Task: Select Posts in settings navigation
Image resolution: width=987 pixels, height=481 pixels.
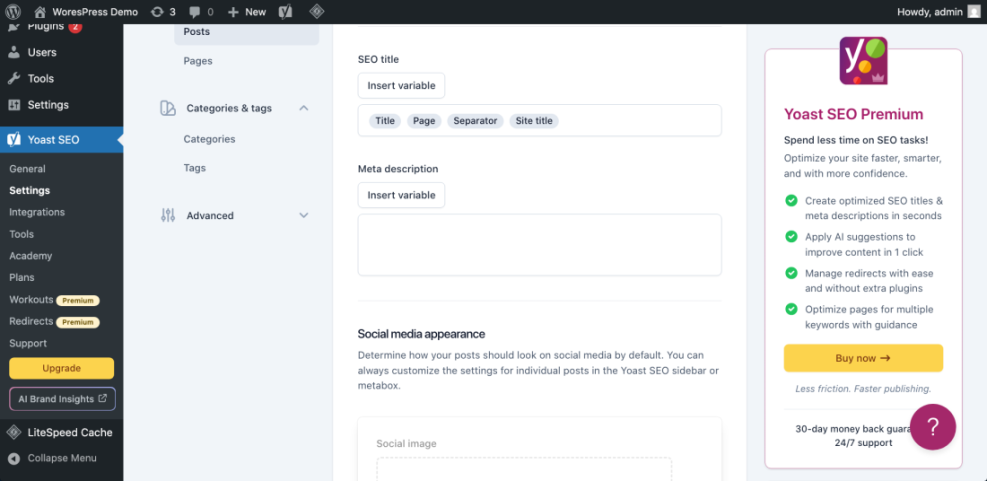Action: [x=247, y=31]
